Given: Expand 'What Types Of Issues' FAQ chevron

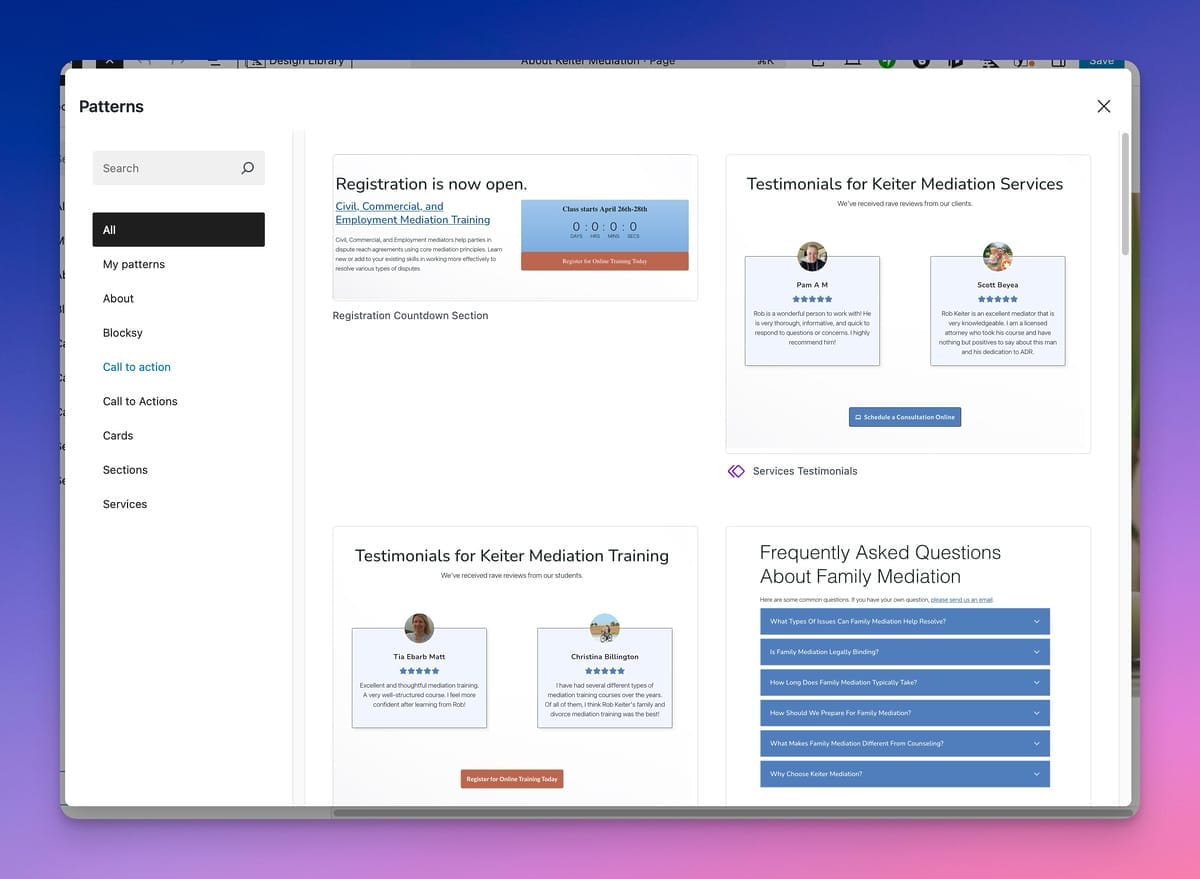Looking at the screenshot, I should pos(1036,621).
